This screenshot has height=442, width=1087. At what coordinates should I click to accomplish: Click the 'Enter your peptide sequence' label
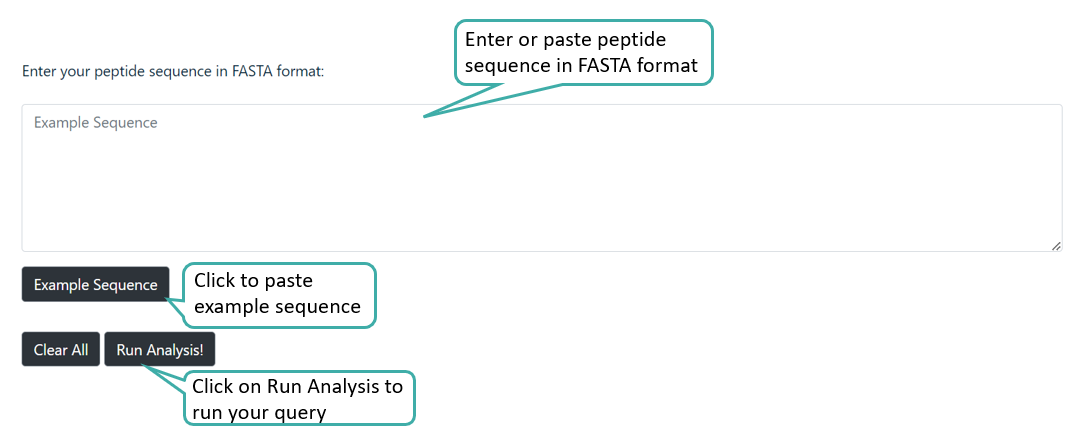[x=173, y=72]
